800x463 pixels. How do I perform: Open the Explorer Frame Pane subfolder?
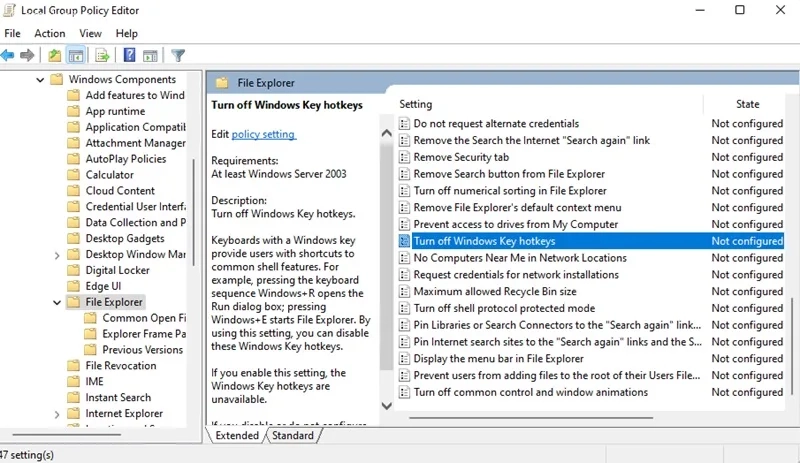click(x=144, y=334)
